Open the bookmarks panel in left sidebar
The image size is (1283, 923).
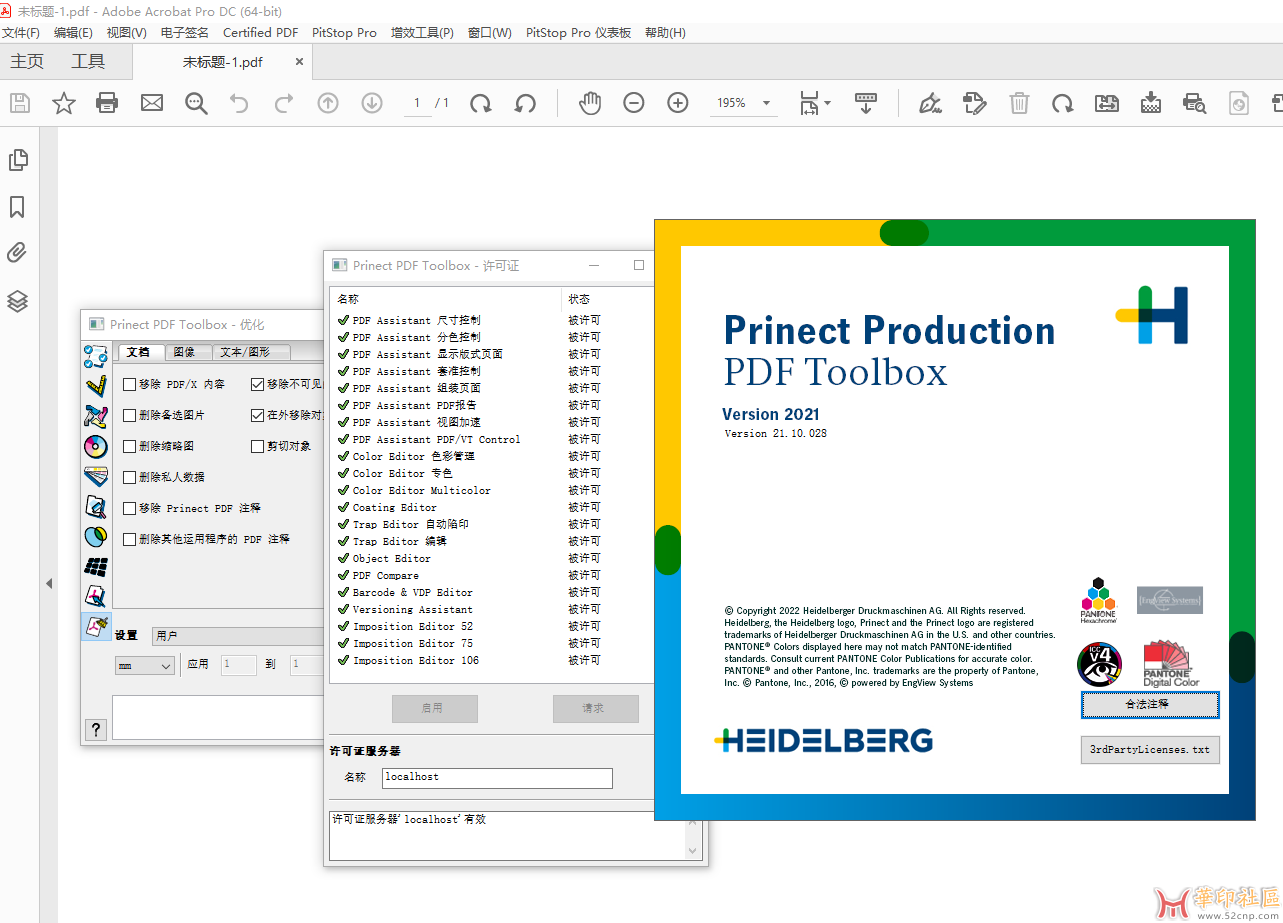coord(17,207)
